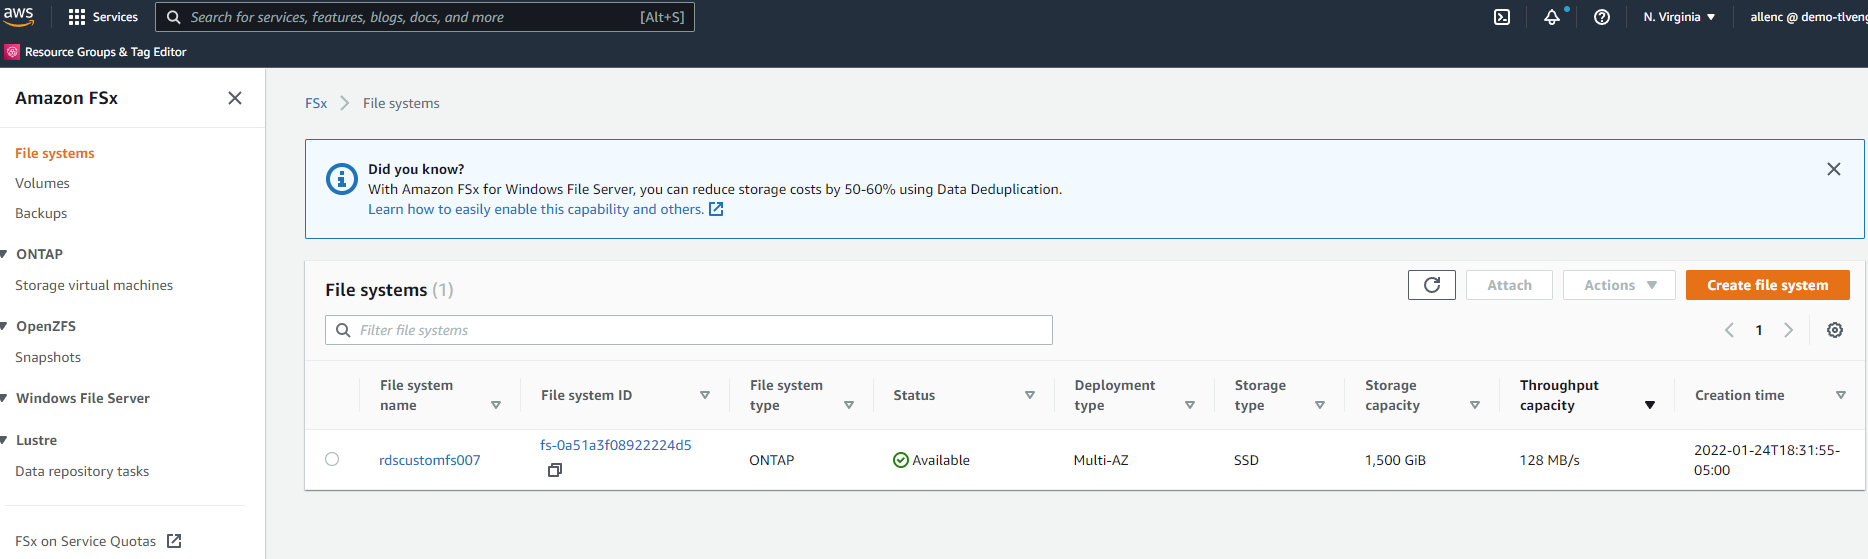The image size is (1868, 559).
Task: Select the rdscustomfs007 radio button
Action: coord(332,459)
